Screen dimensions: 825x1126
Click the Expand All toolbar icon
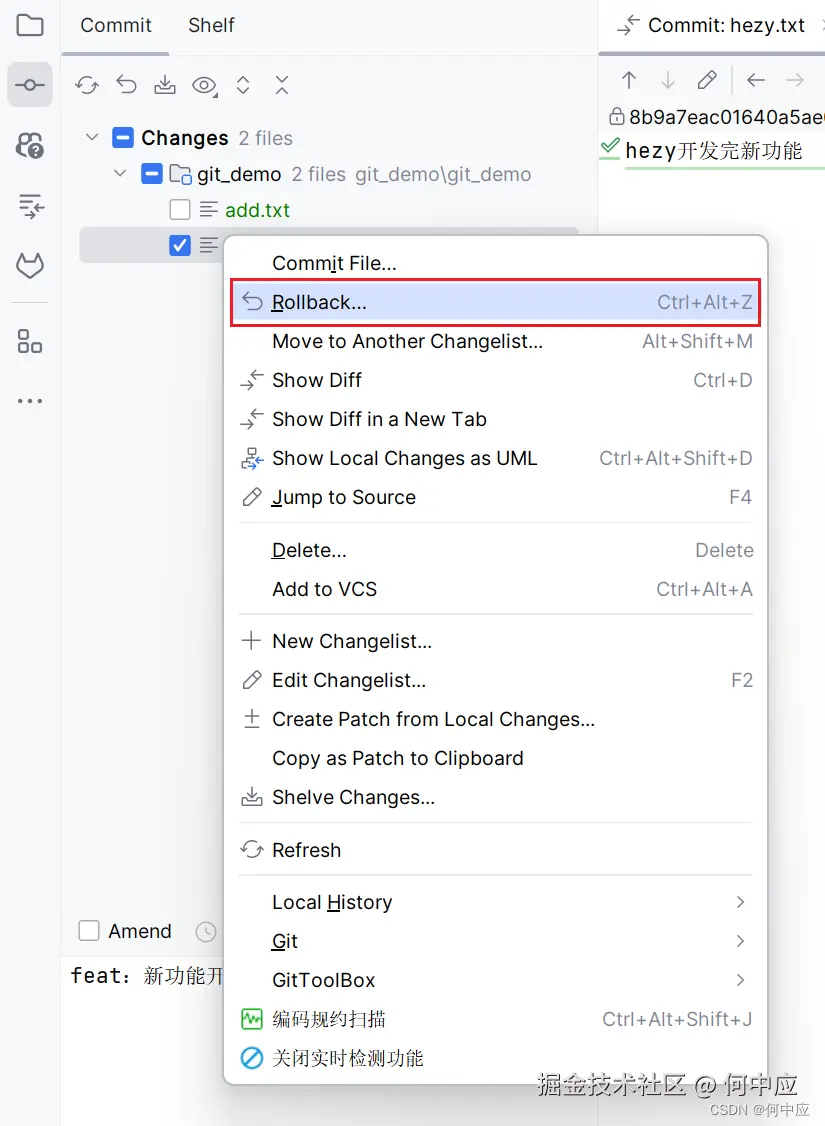243,85
